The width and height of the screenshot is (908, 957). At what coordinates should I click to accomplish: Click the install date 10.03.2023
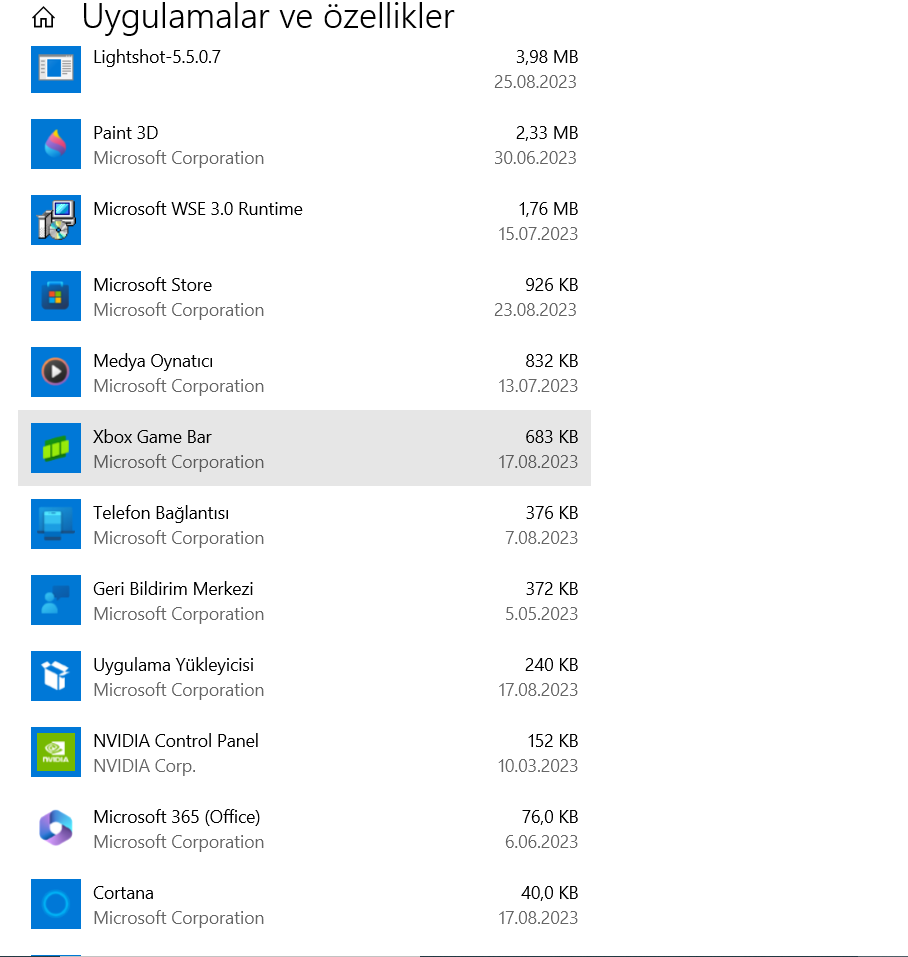[x=538, y=765]
